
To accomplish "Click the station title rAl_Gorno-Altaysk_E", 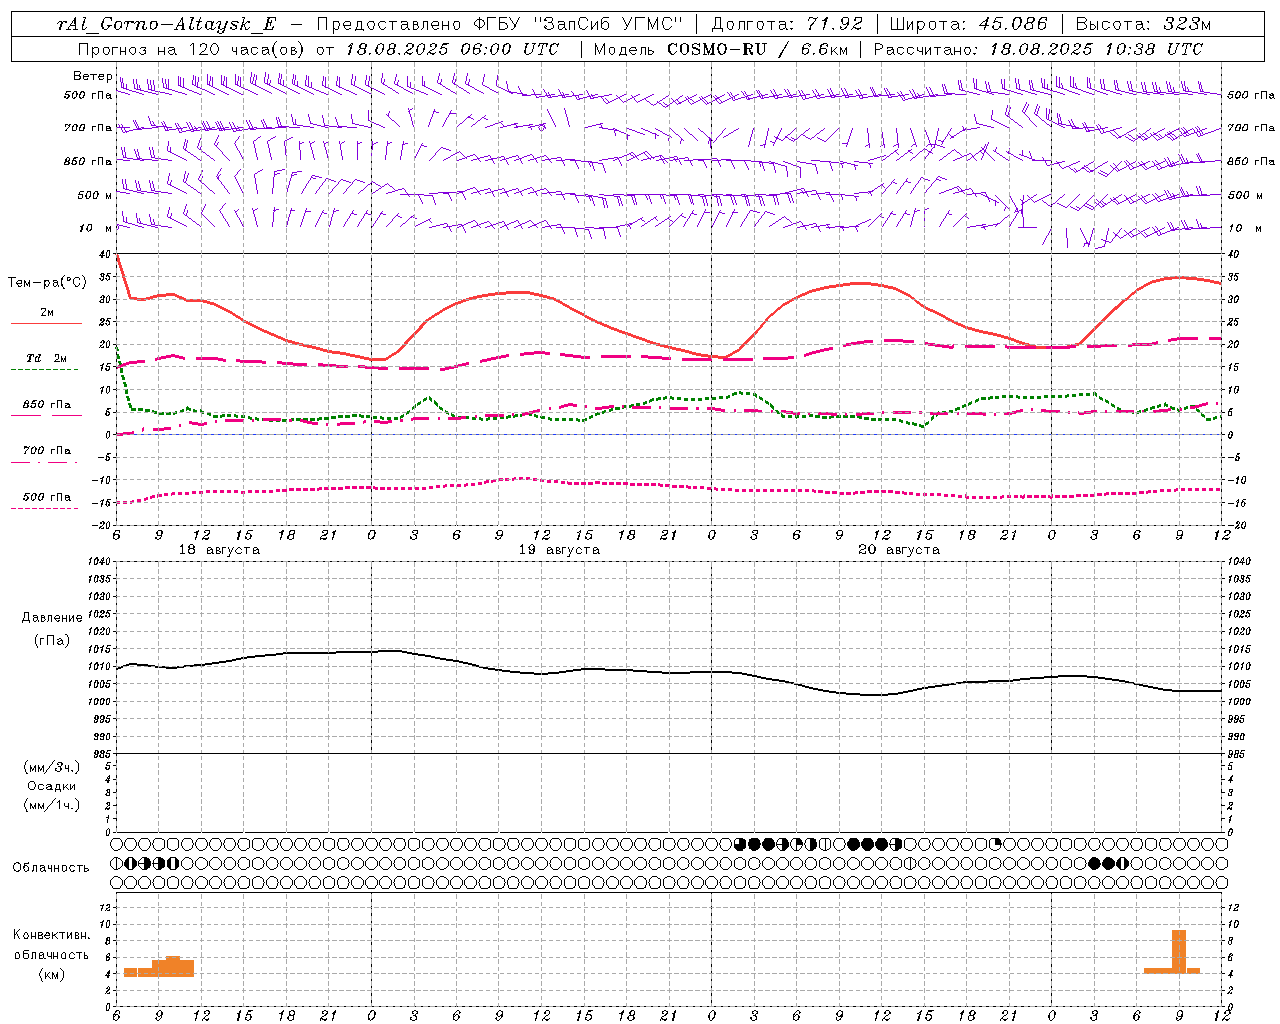I will click(x=166, y=24).
